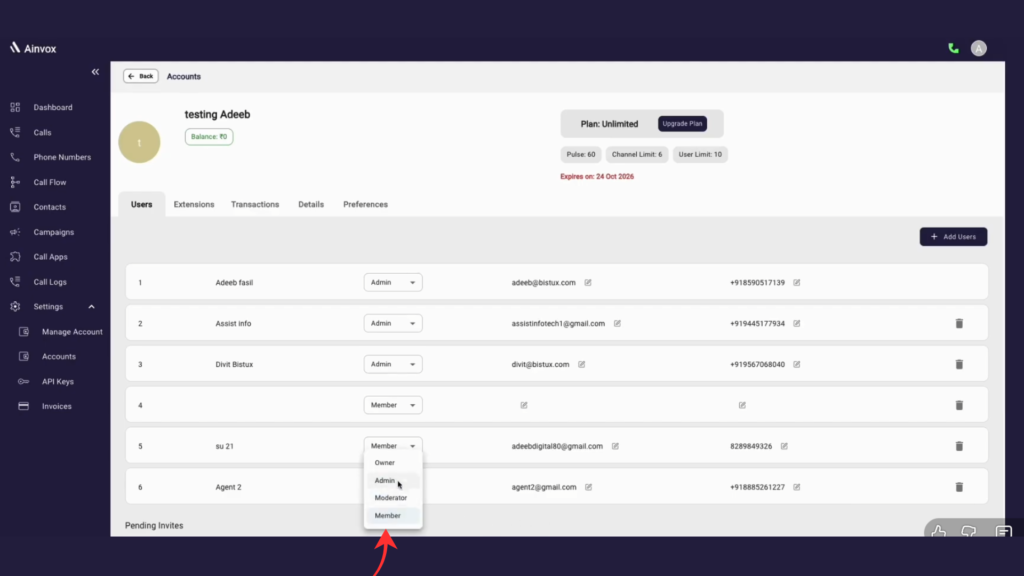Open Call Flow in the sidebar
Viewport: 1024px width, 576px height.
point(50,182)
